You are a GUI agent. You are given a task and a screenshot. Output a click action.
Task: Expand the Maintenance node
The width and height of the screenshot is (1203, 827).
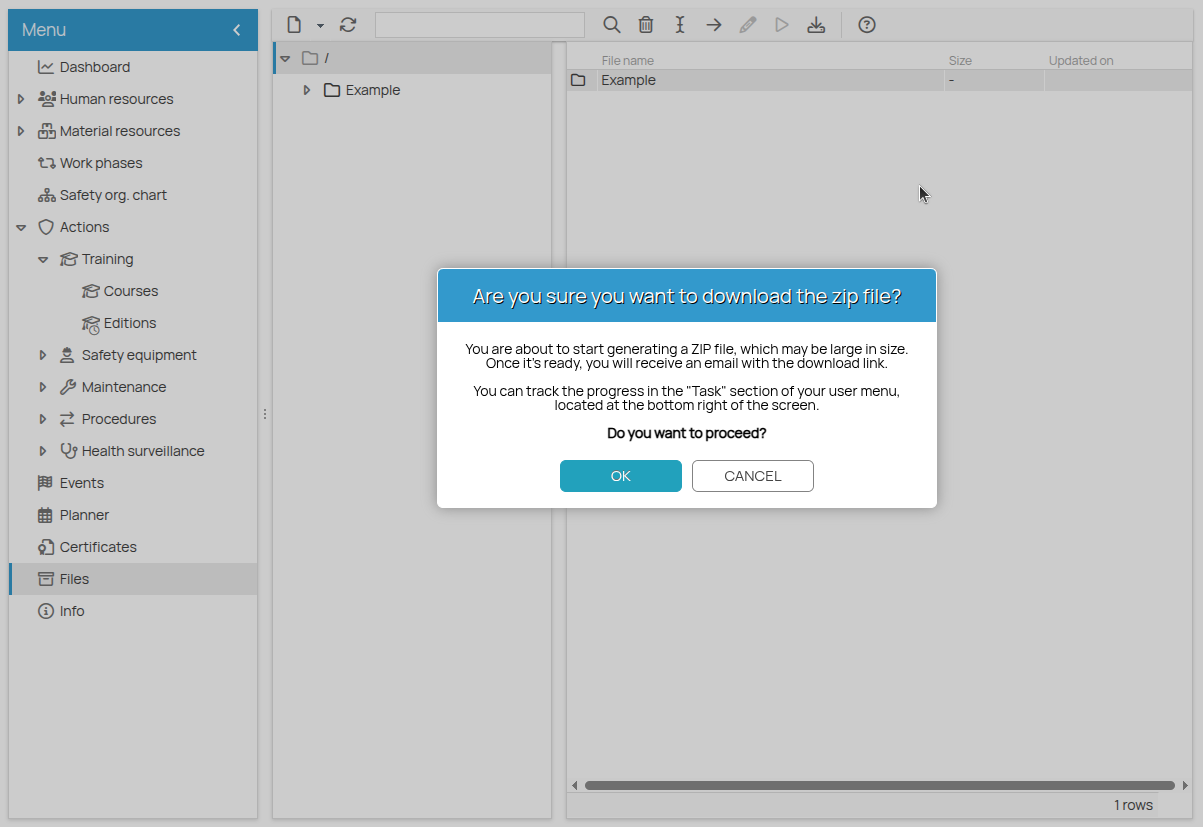coord(43,387)
